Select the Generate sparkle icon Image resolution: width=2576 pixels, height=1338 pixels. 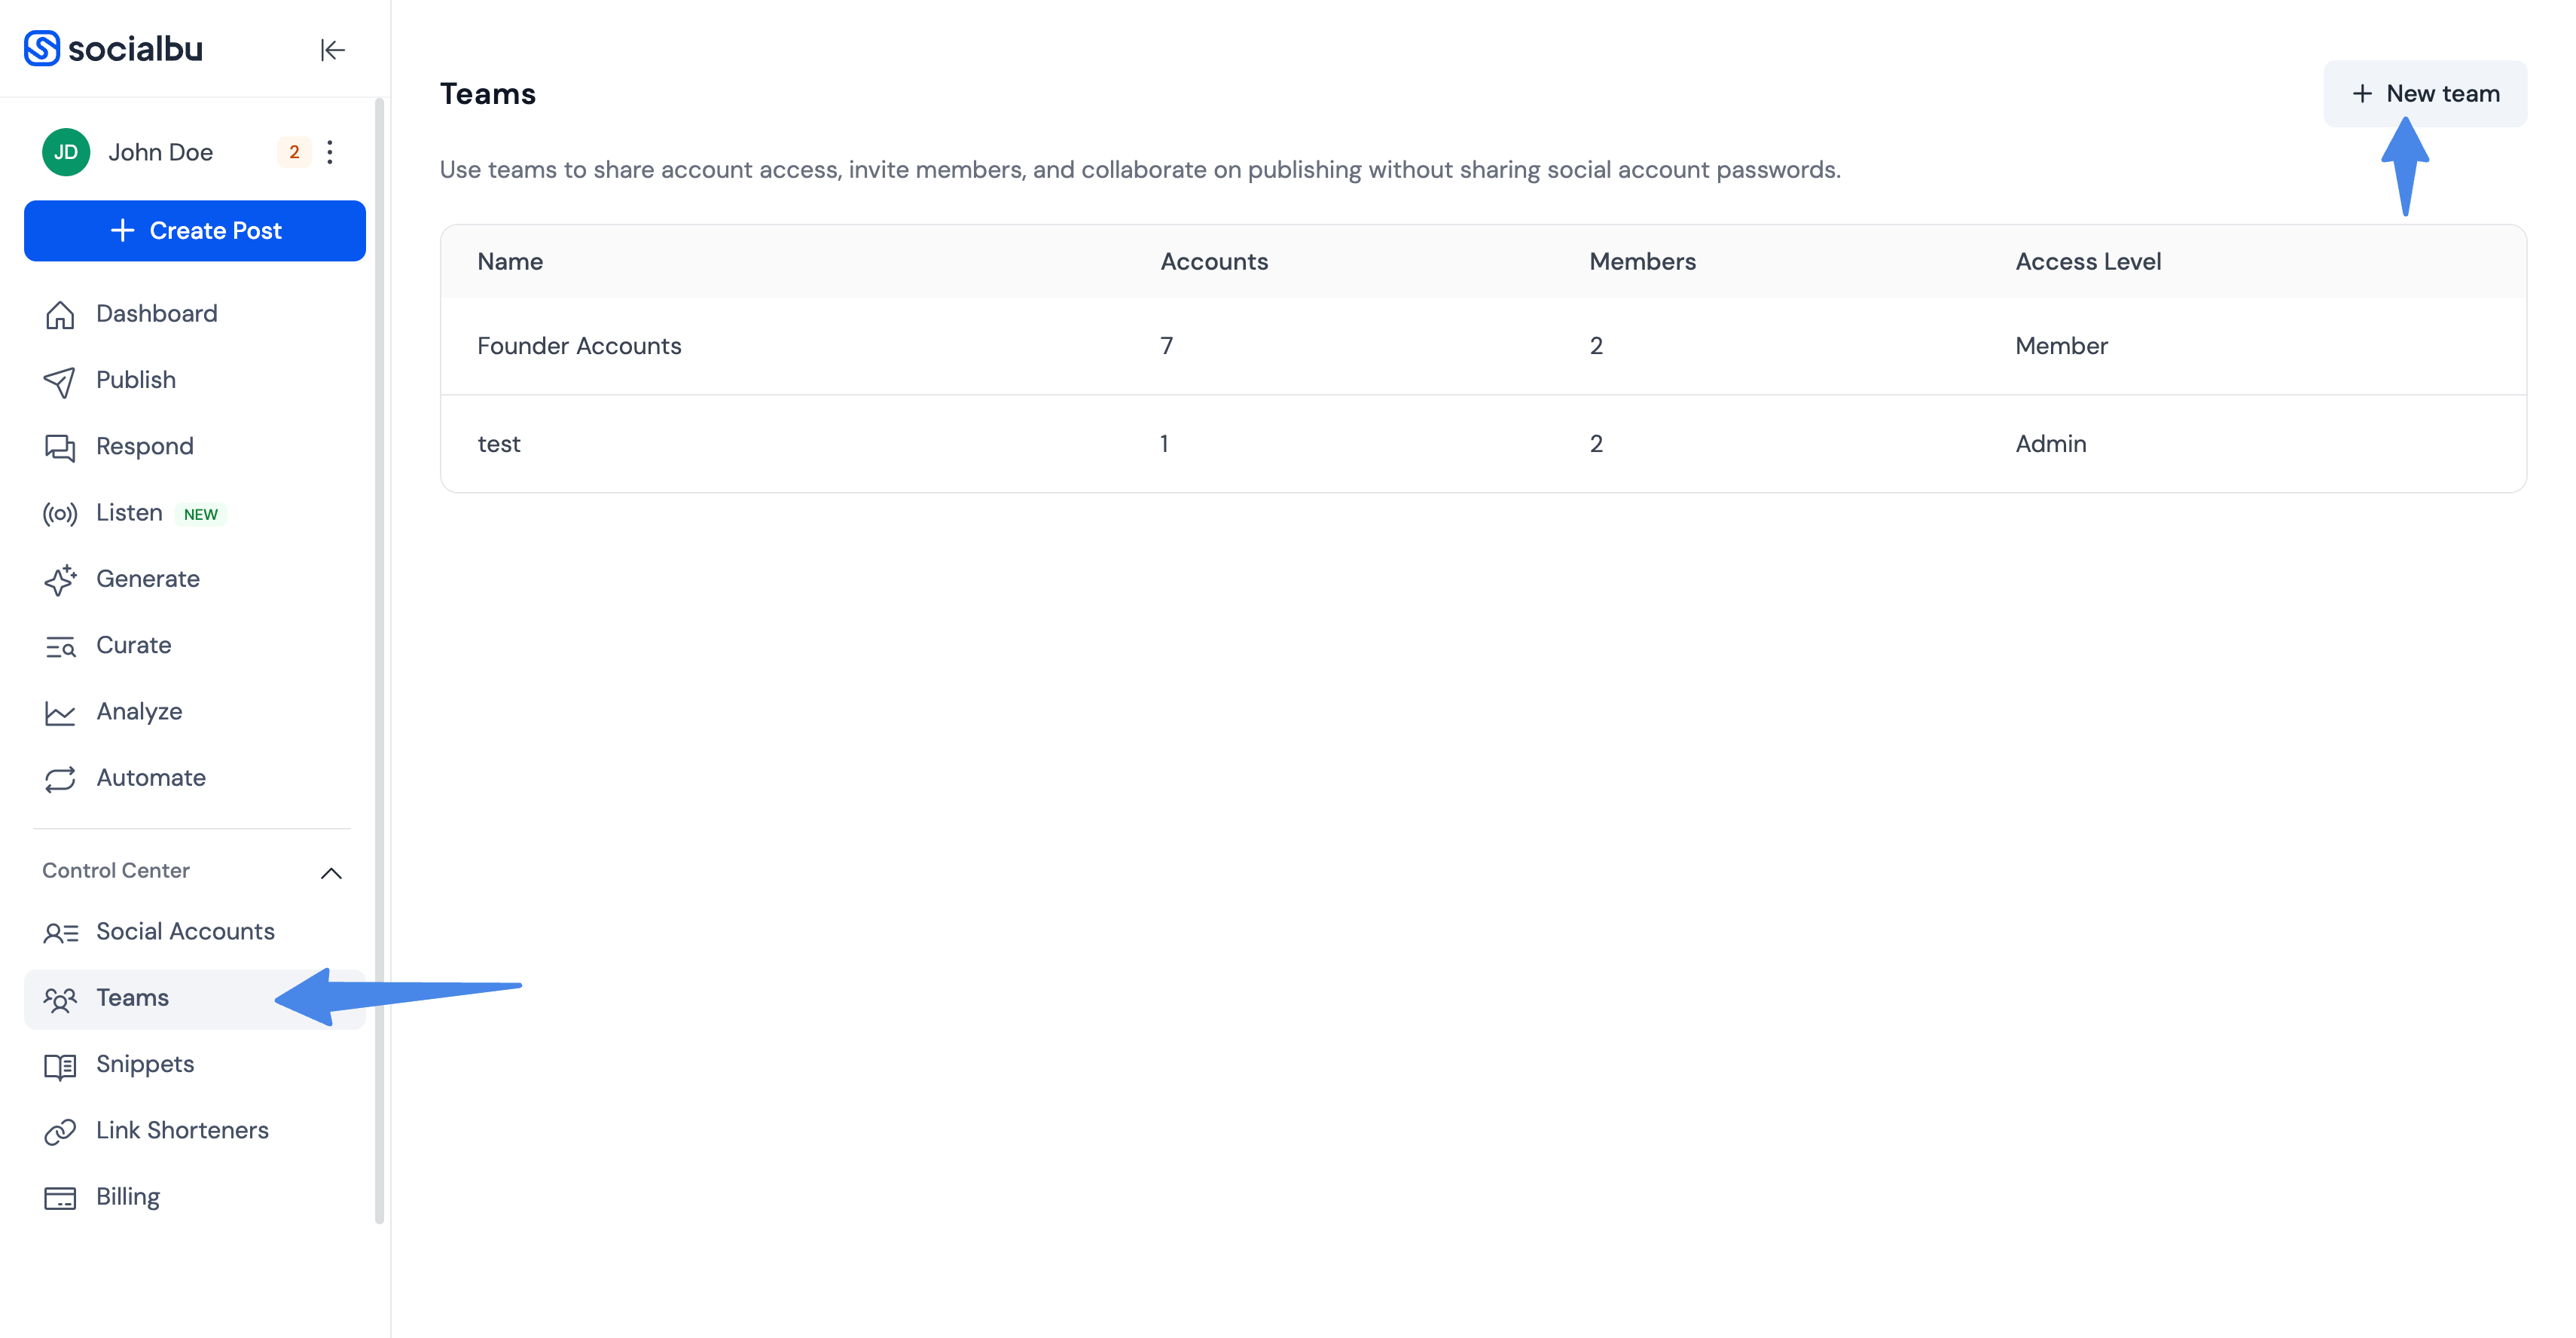(x=60, y=580)
